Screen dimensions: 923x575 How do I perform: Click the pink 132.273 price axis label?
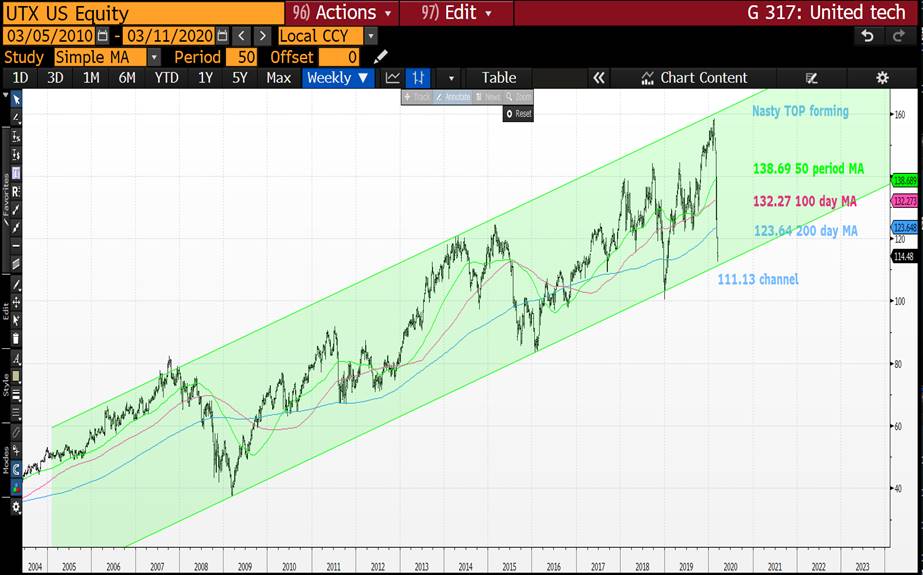(x=905, y=201)
